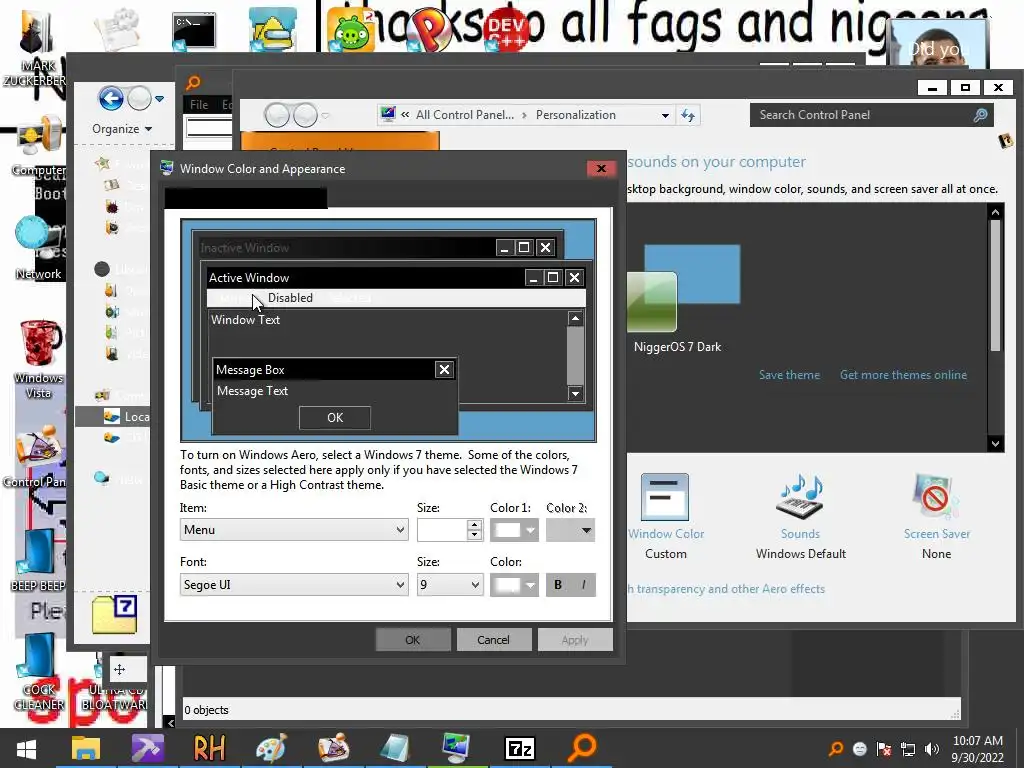This screenshot has width=1024, height=768.
Task: Click the Disabled menu item in preview
Action: tap(290, 298)
